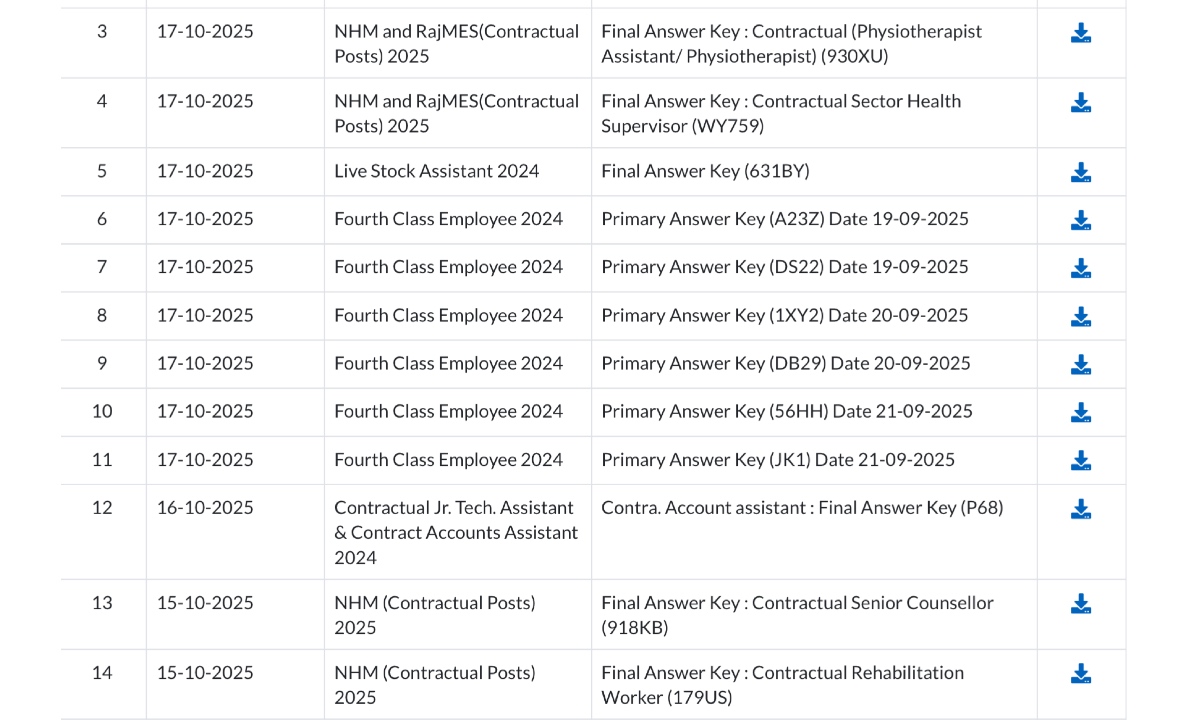1200x720 pixels.
Task: Download Primary Answer Key (DS22)
Action: tap(1080, 269)
